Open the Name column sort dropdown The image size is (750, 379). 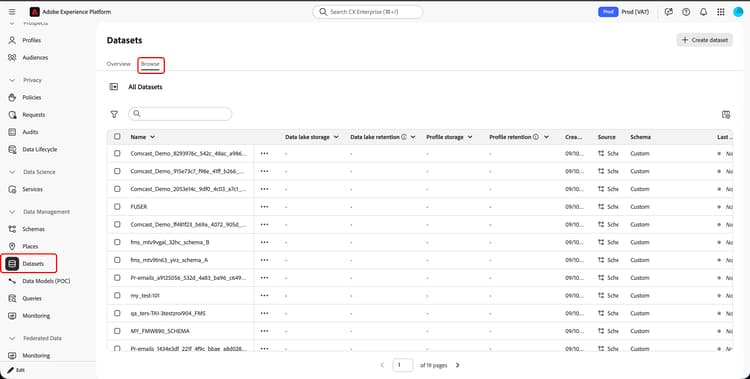(x=152, y=137)
